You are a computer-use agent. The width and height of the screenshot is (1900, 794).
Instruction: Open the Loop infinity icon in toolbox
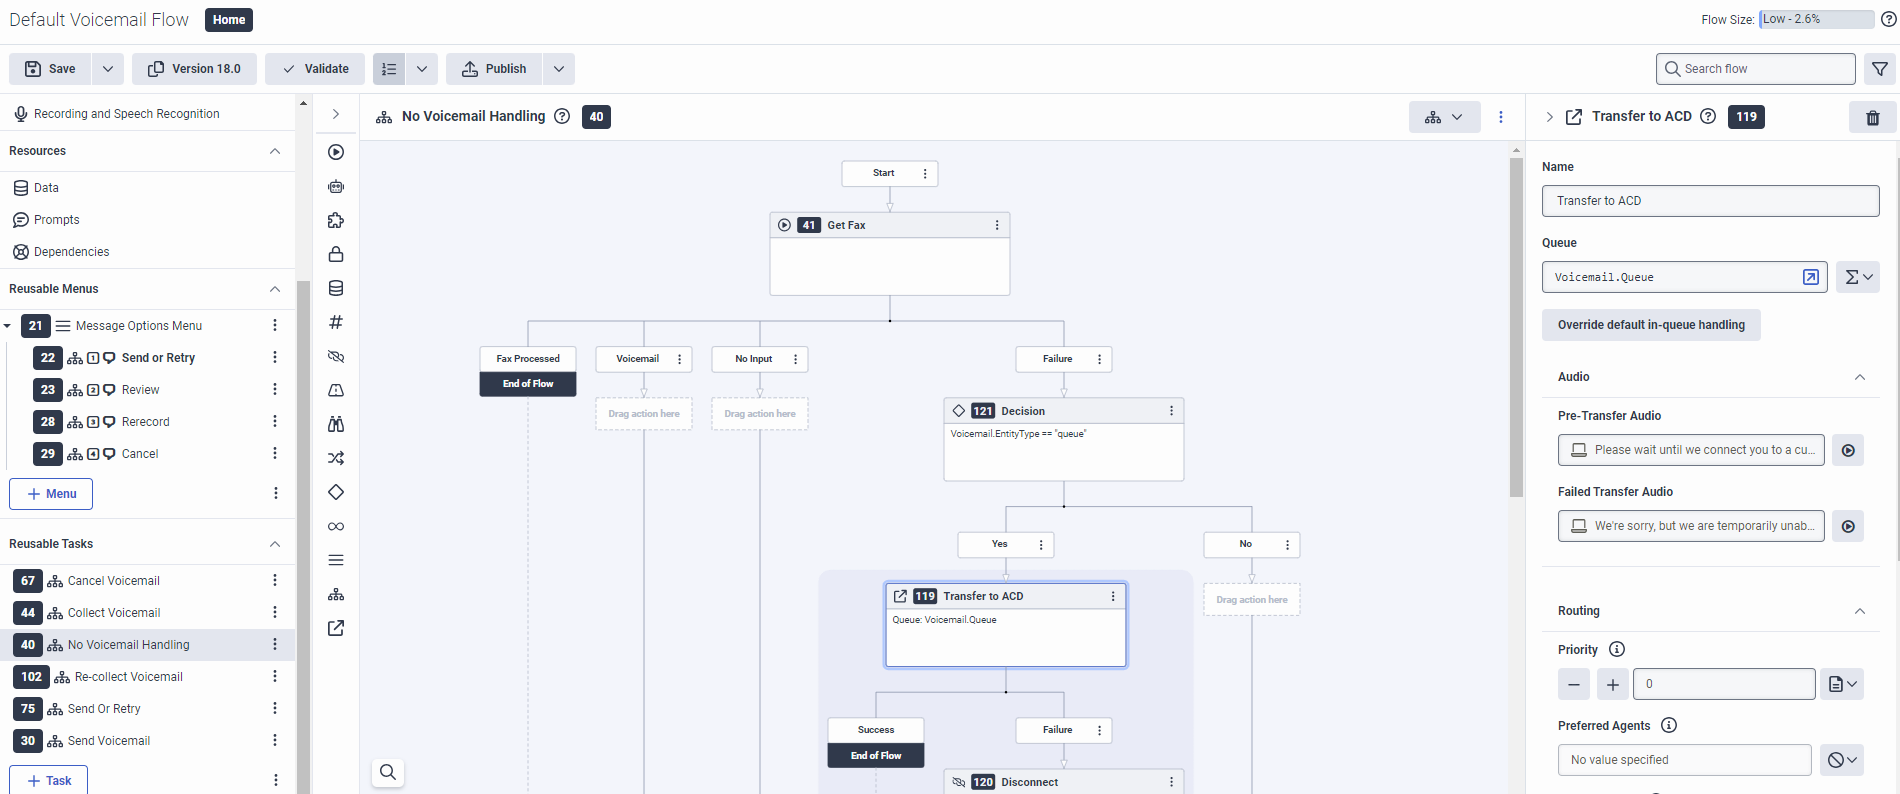tap(336, 526)
